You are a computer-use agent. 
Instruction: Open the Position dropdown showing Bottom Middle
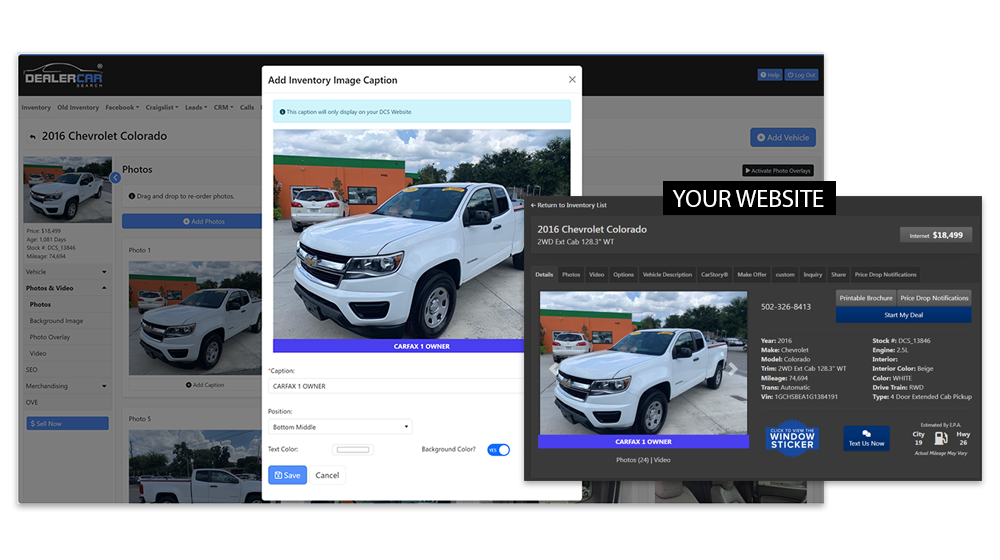pos(340,427)
